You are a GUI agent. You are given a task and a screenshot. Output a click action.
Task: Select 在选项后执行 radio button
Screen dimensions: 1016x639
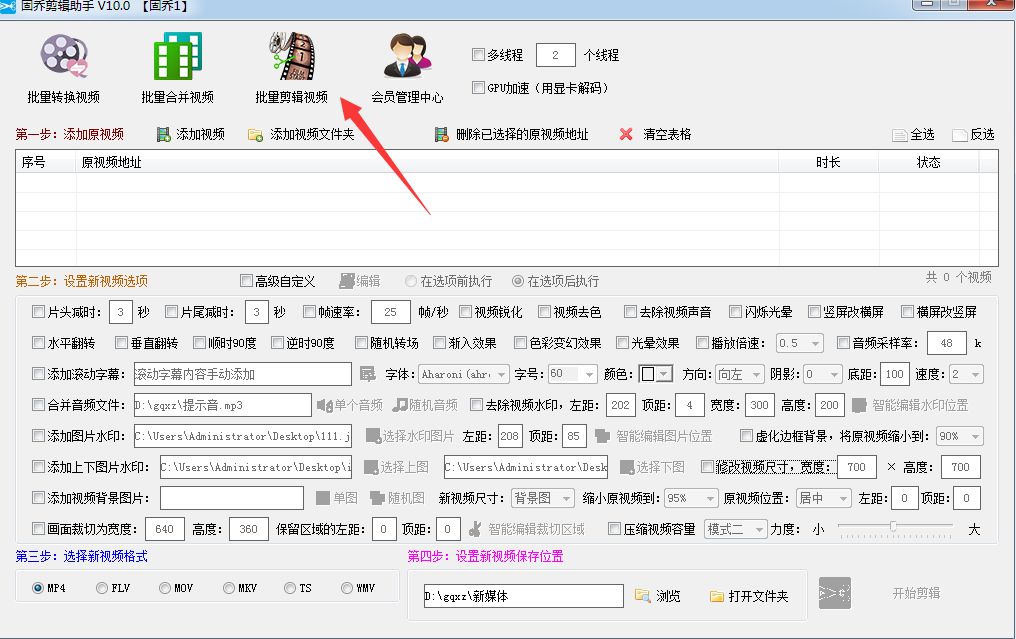tap(518, 281)
